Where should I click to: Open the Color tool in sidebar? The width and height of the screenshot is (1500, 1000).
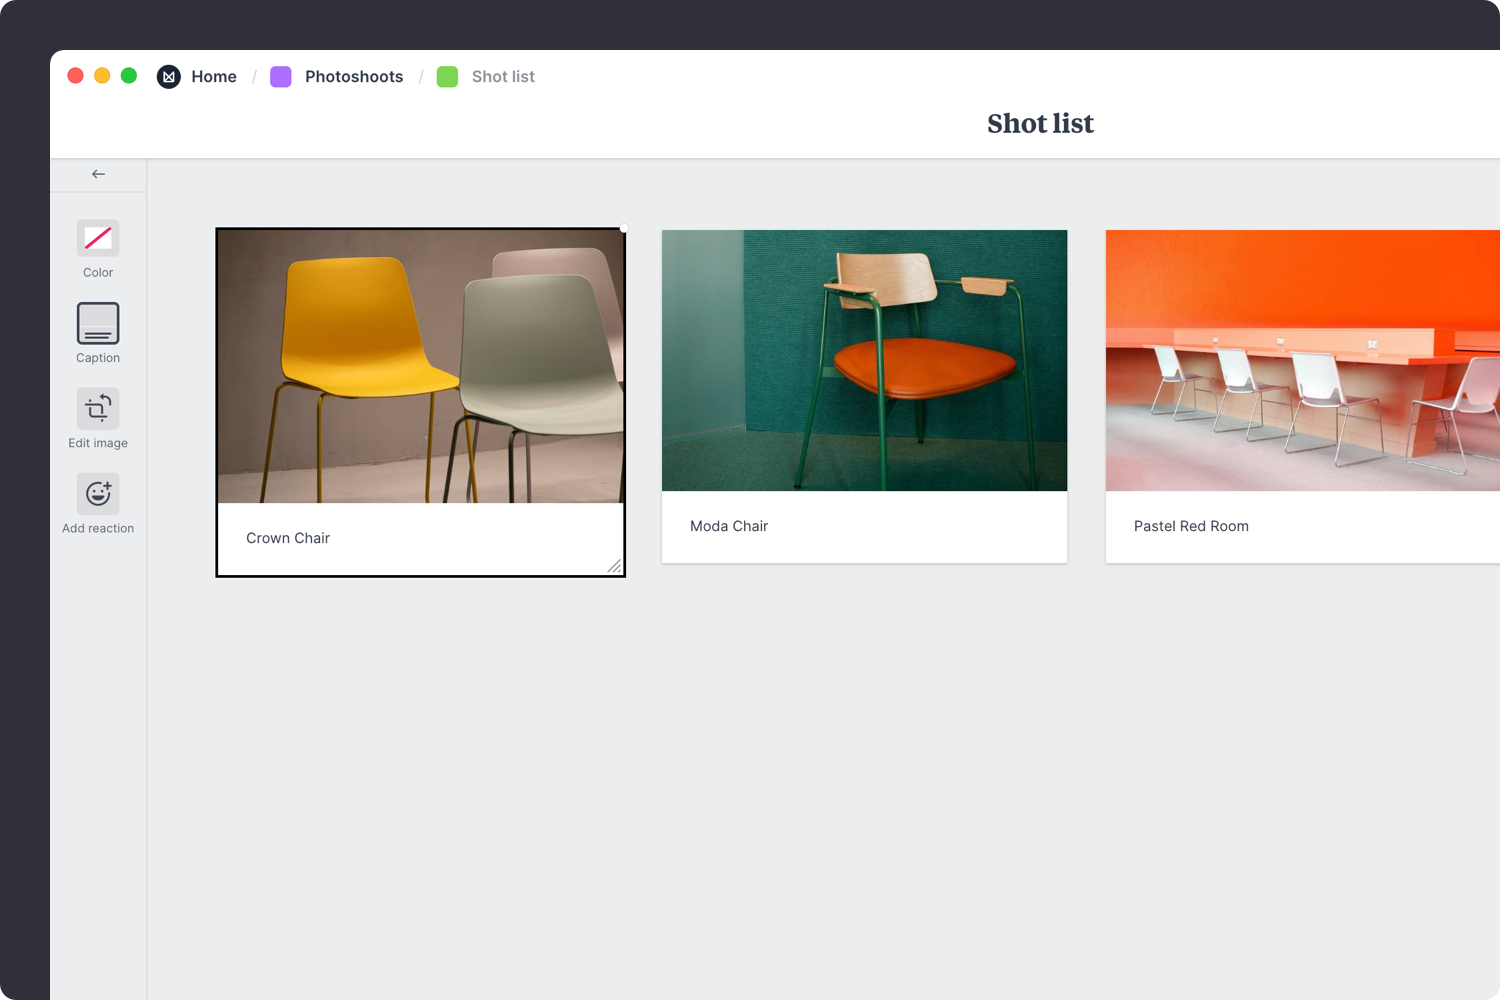(x=98, y=238)
